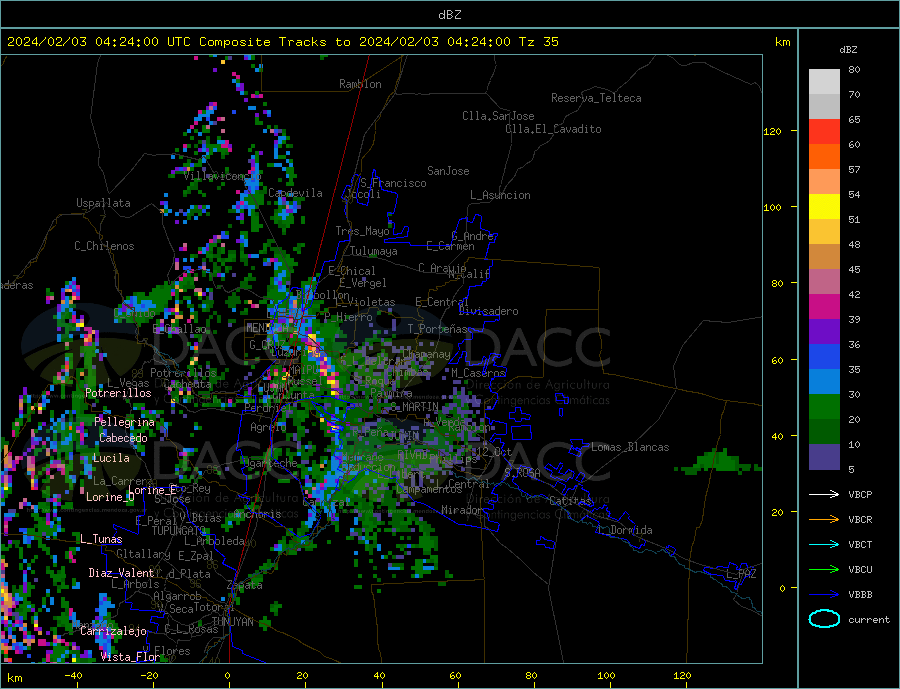Screen dimensions: 900x689
Task: Click the Uspallata label
Action: pyautogui.click(x=103, y=203)
